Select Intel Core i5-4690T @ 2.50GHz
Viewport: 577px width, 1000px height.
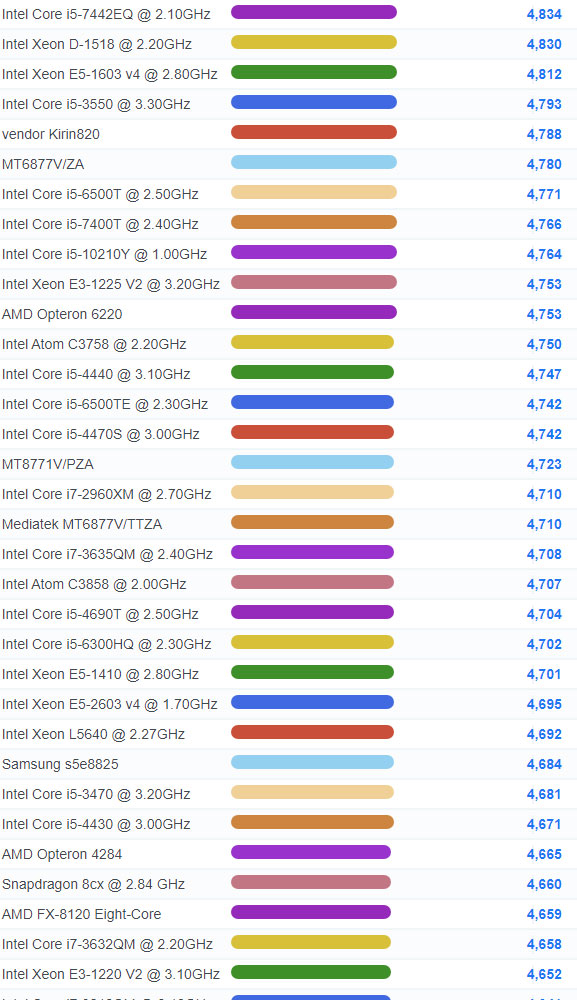100,614
